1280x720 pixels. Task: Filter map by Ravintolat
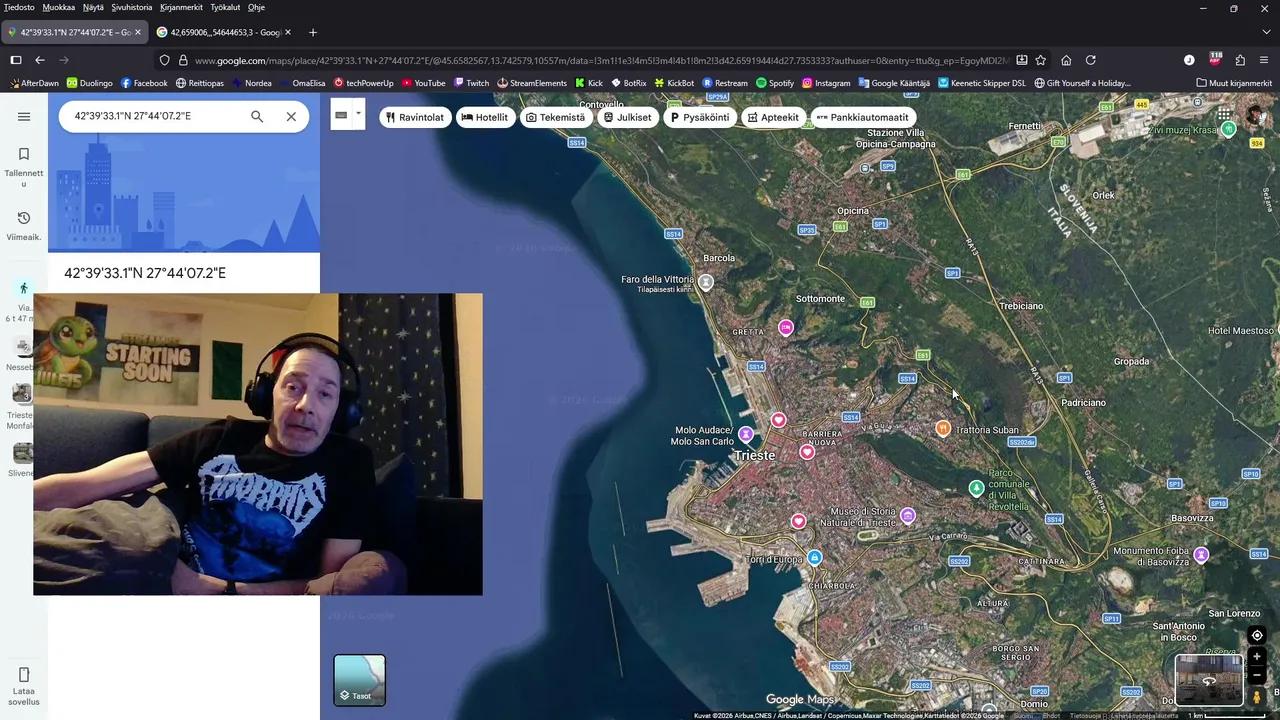pyautogui.click(x=415, y=117)
